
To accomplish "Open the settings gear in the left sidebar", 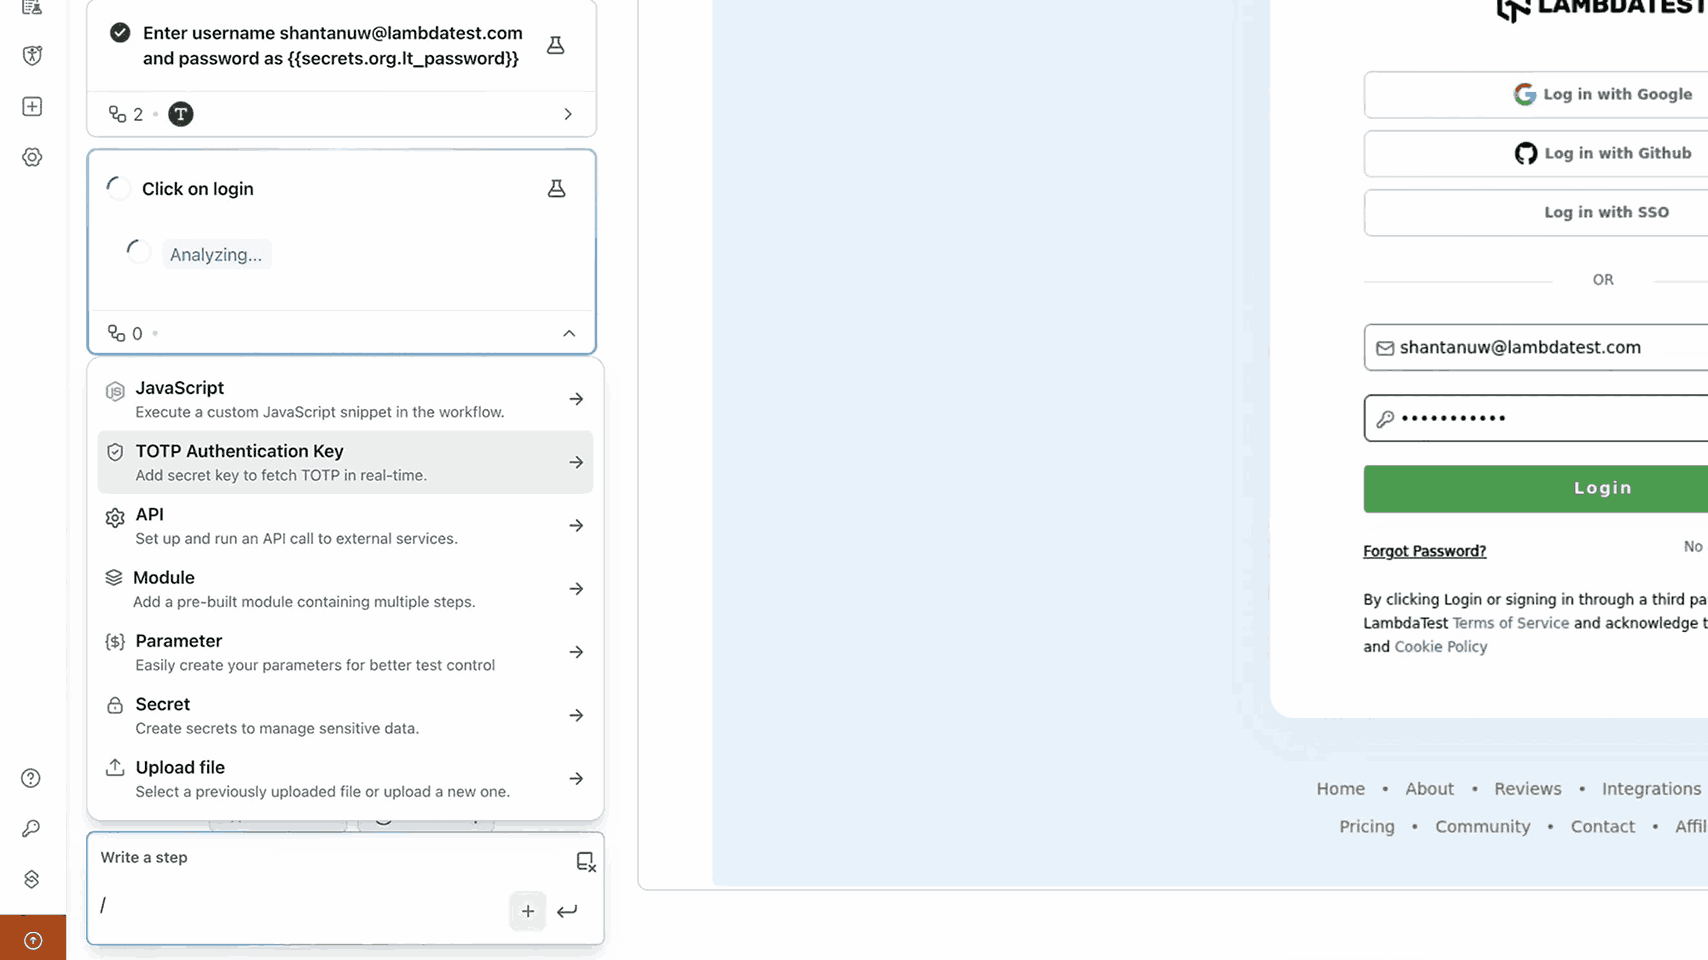I will coord(32,157).
